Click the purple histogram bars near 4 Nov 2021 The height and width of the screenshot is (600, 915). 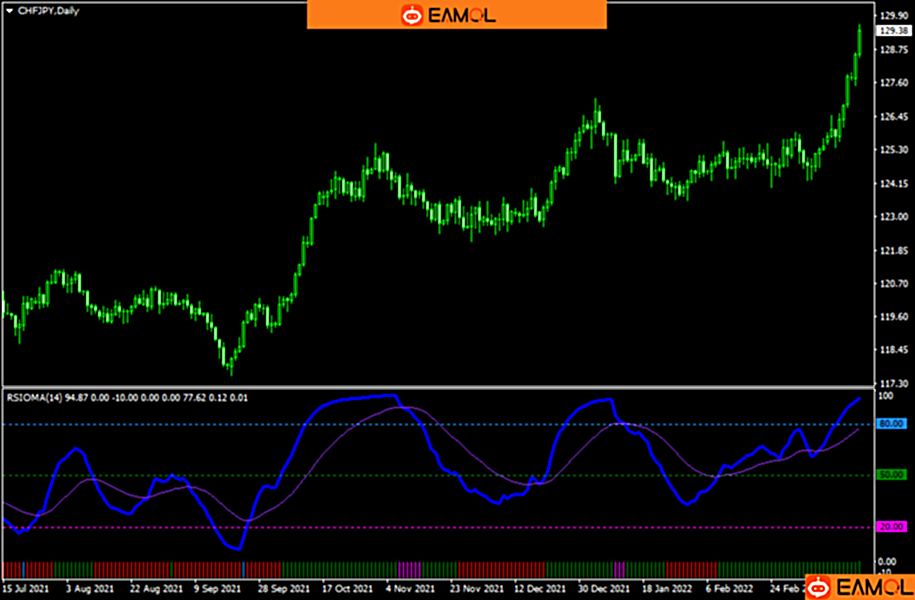pos(409,569)
